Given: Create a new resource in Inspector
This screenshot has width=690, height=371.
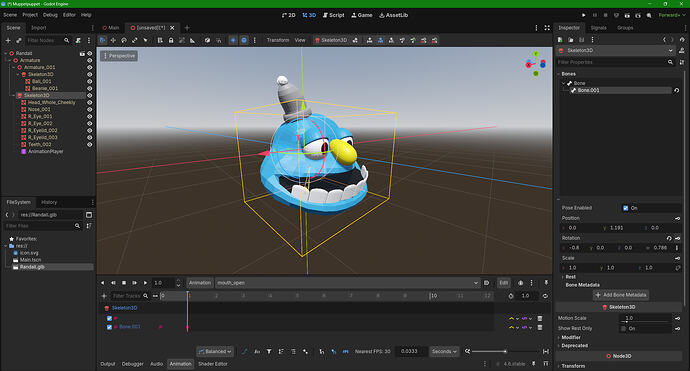Looking at the screenshot, I should tap(560, 40).
